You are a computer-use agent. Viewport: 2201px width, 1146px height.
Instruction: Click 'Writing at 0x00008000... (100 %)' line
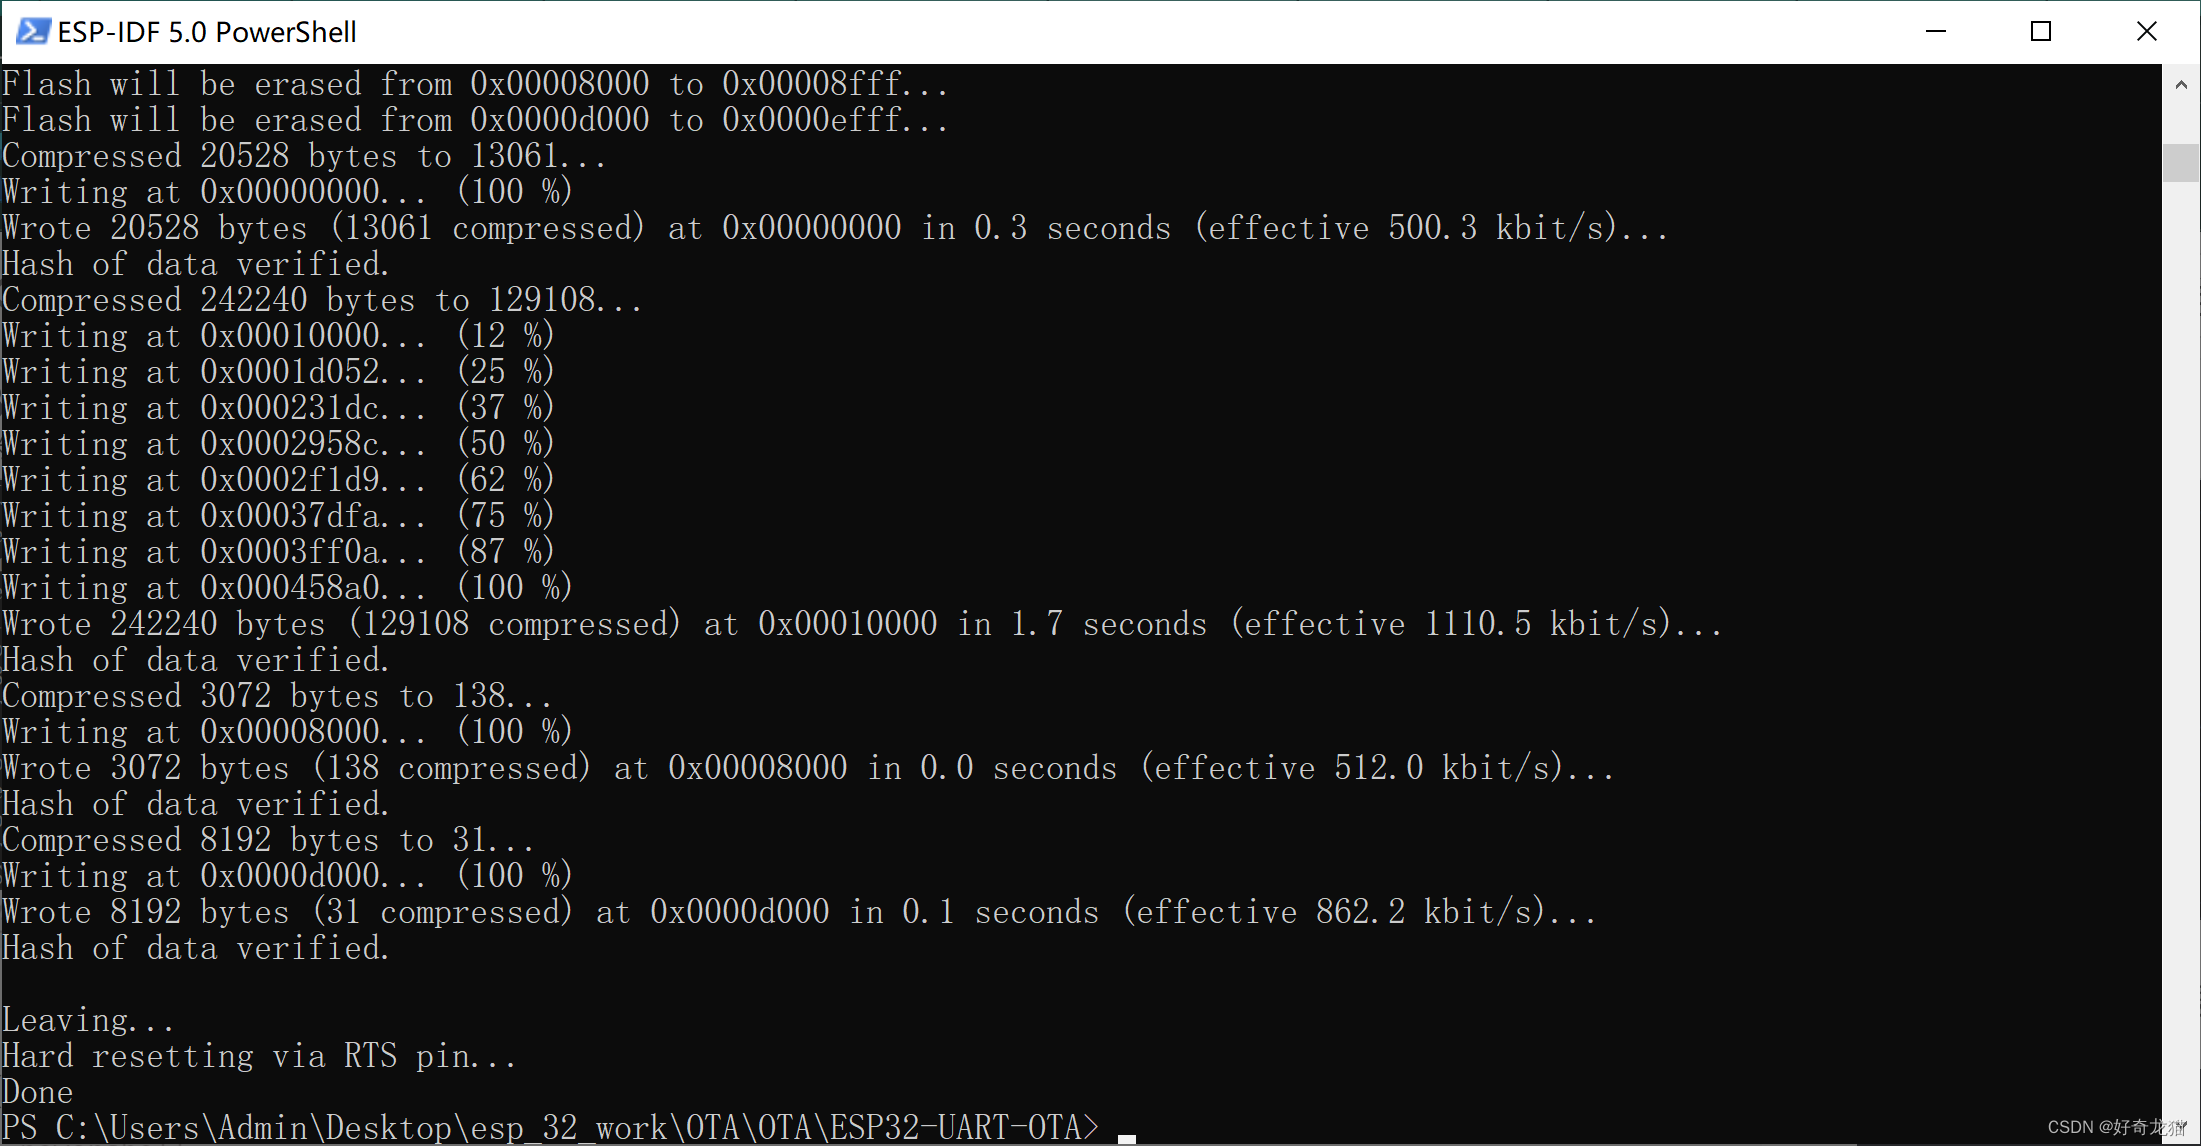click(x=287, y=732)
